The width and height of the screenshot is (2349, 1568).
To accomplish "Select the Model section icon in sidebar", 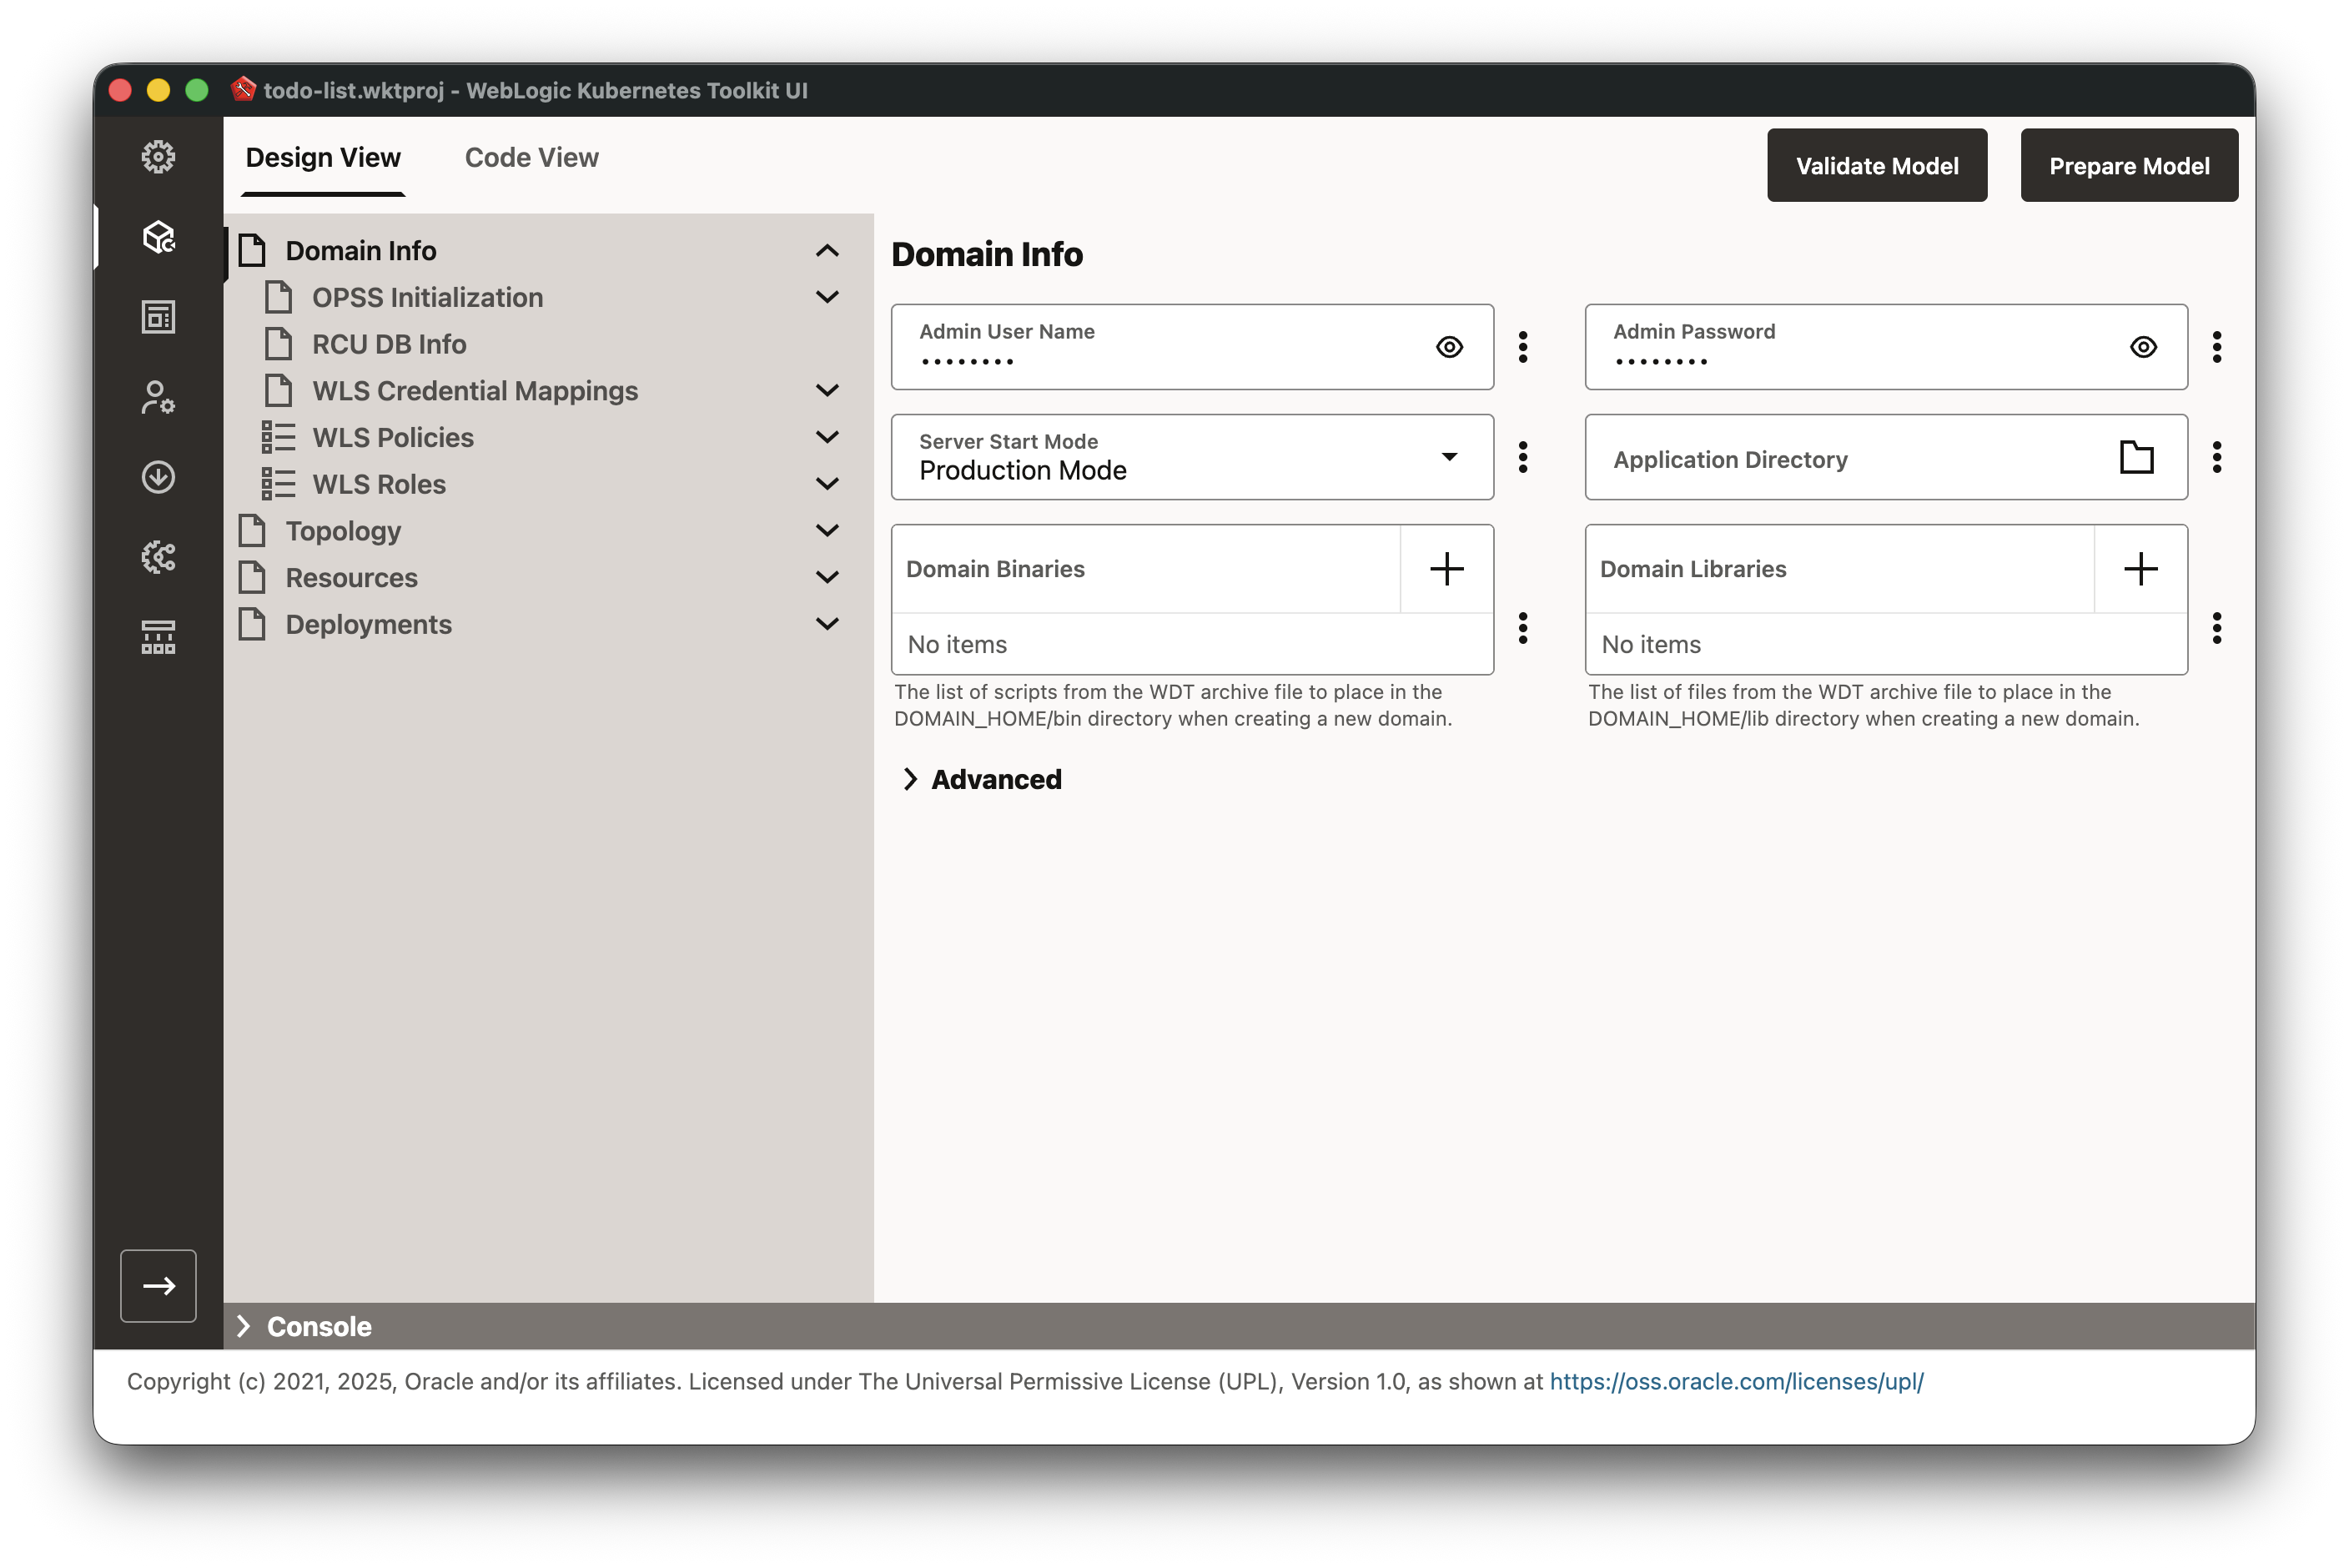I will pyautogui.click(x=157, y=238).
